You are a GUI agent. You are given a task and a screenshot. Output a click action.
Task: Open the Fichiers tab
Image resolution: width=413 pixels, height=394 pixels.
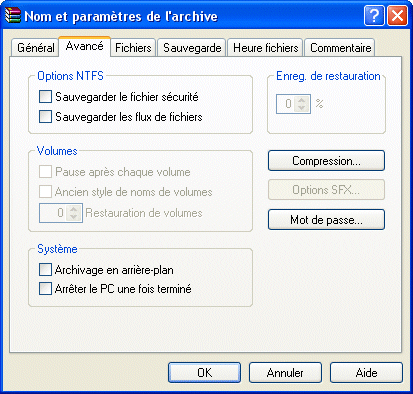coord(133,48)
